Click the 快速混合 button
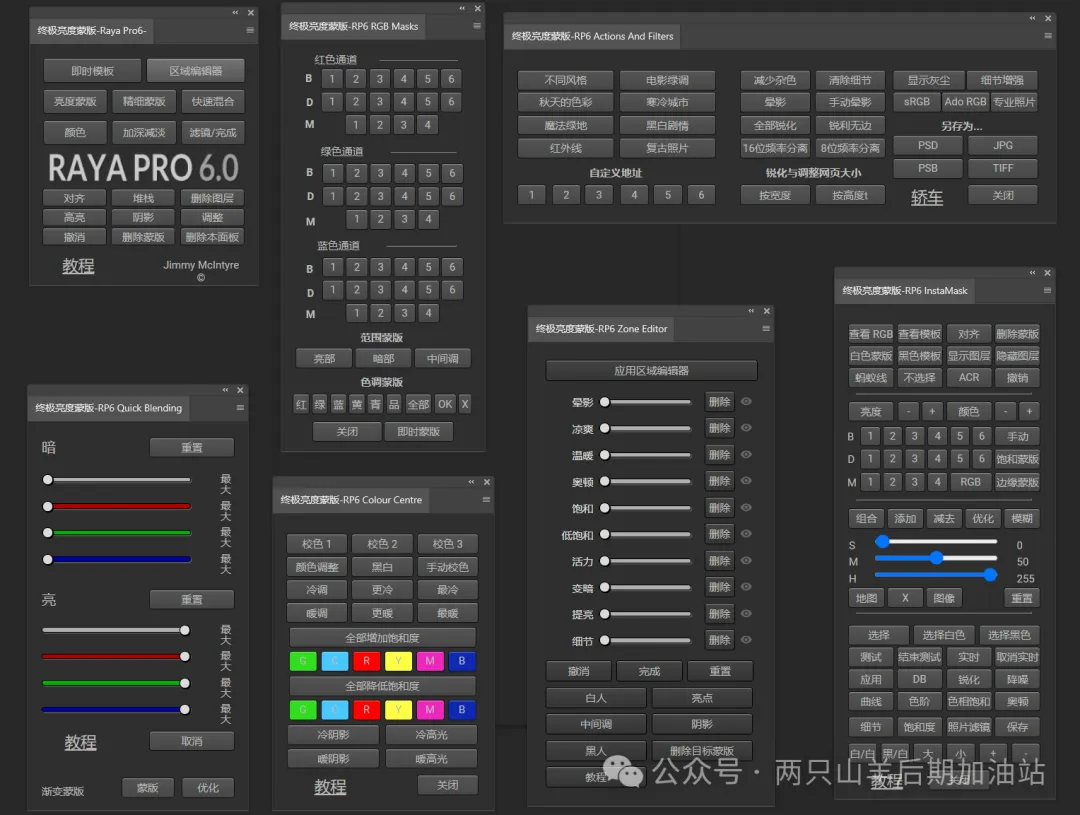The height and width of the screenshot is (815, 1080). [x=213, y=101]
